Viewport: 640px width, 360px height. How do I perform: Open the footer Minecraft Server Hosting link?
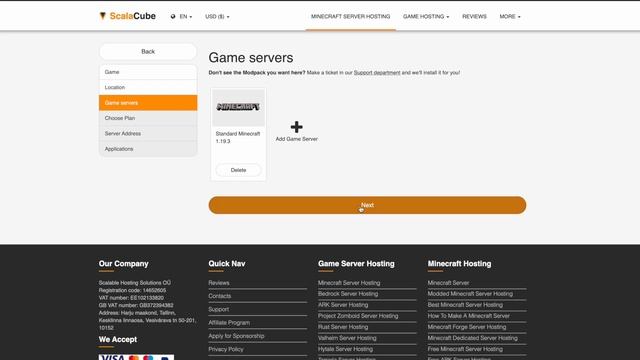tap(349, 283)
